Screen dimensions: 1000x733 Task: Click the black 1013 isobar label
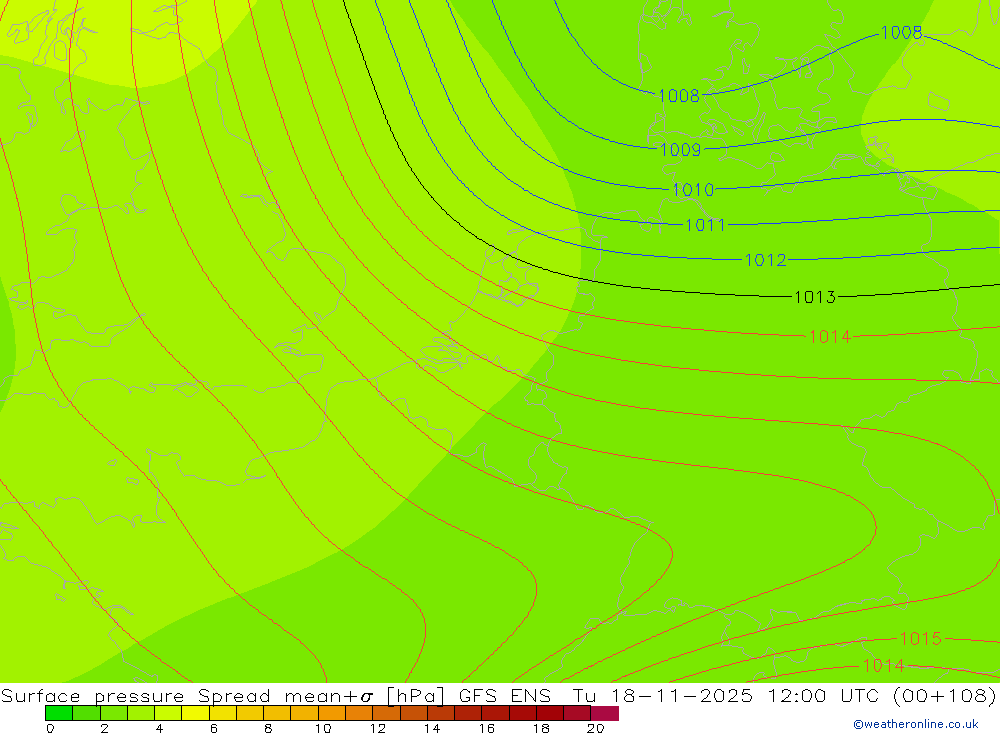(x=814, y=297)
